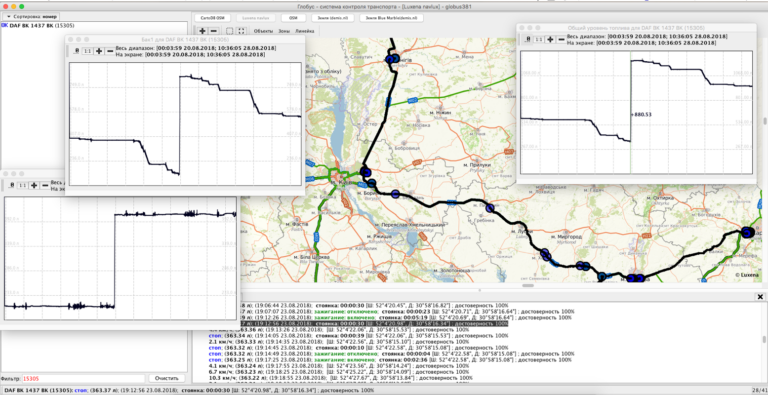Open the Объекты toolbar menu

[x=264, y=31]
